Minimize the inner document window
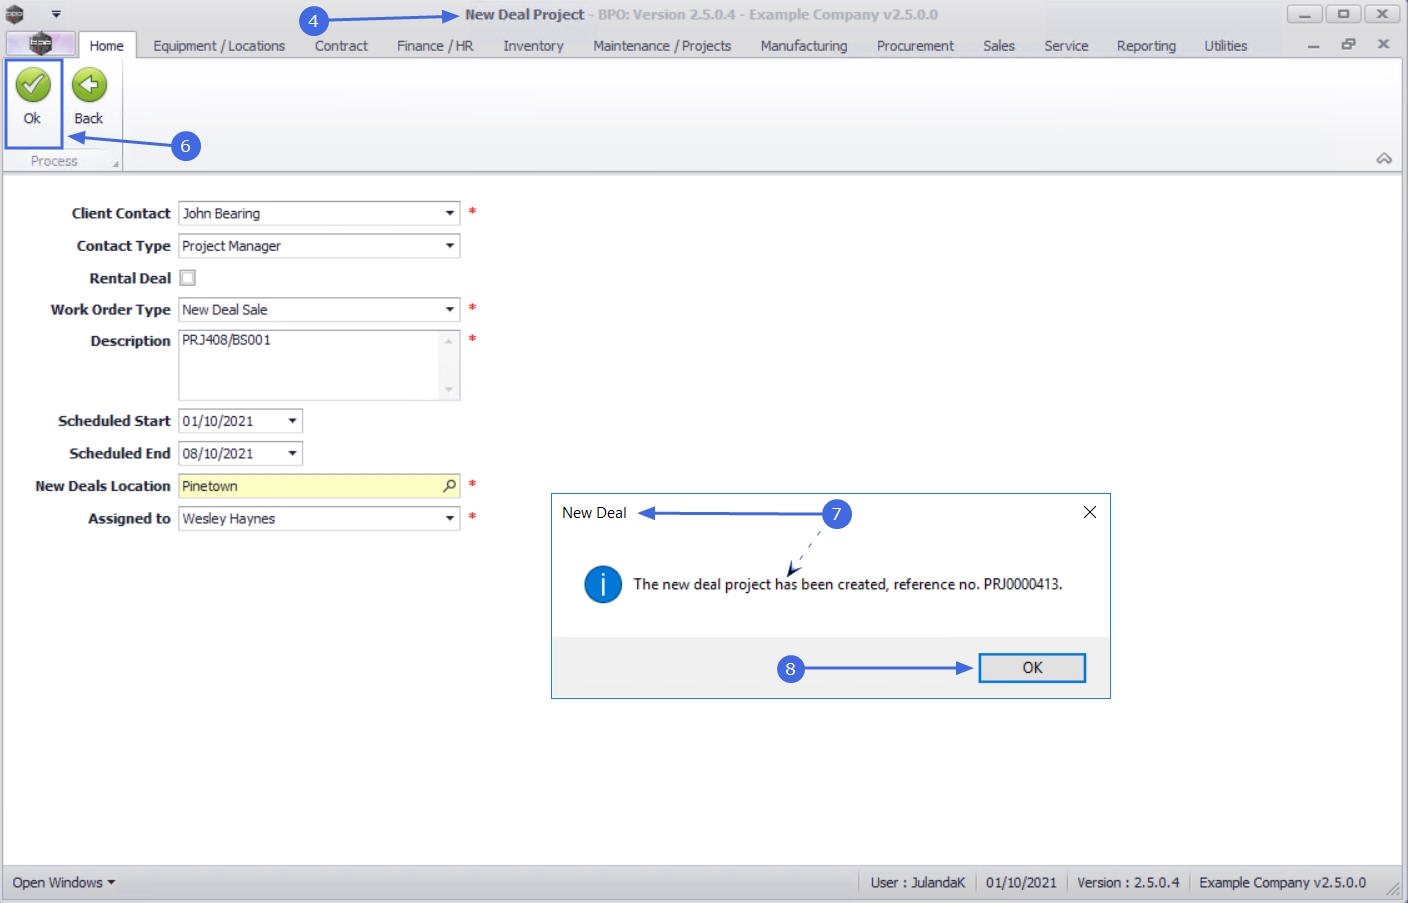 1313,45
